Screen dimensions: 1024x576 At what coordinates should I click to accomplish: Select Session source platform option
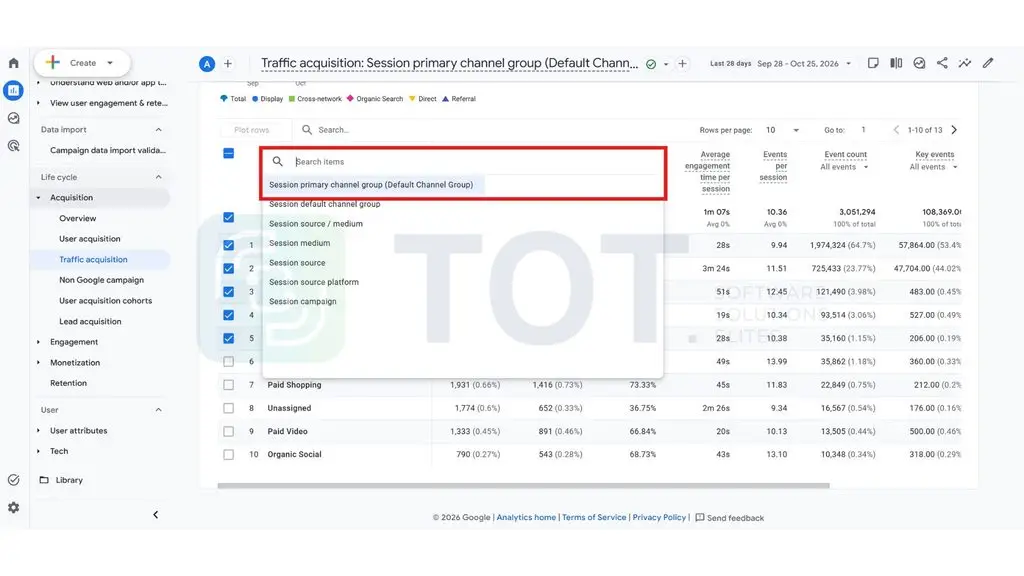coord(314,282)
